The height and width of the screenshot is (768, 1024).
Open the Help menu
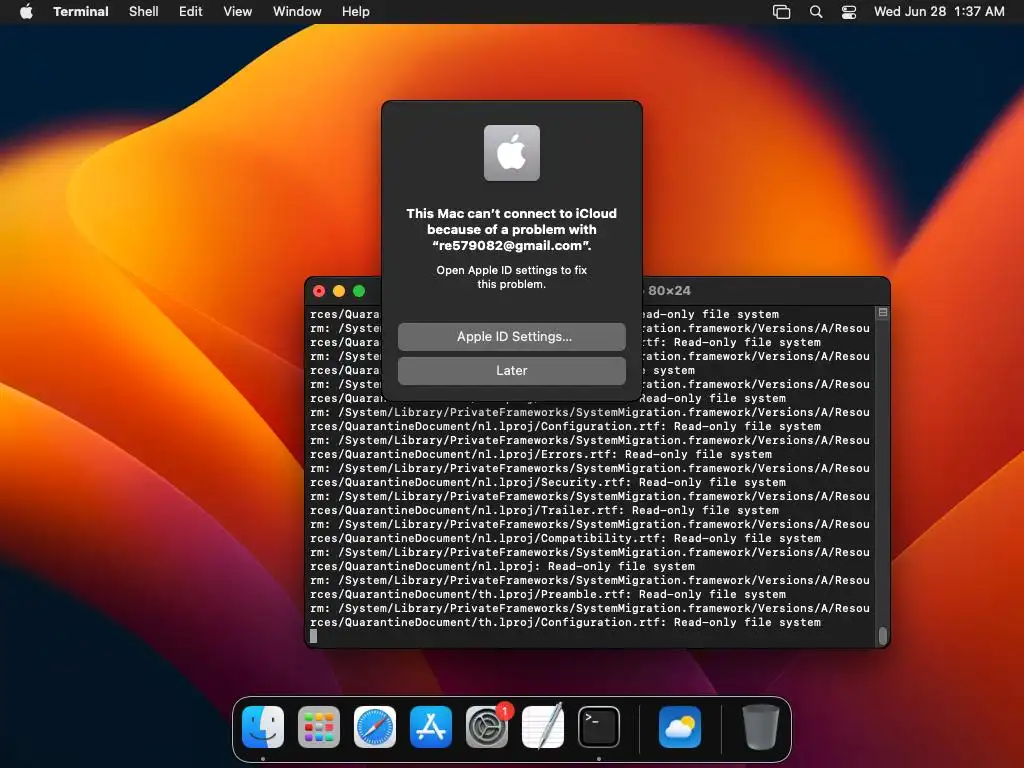(x=355, y=11)
